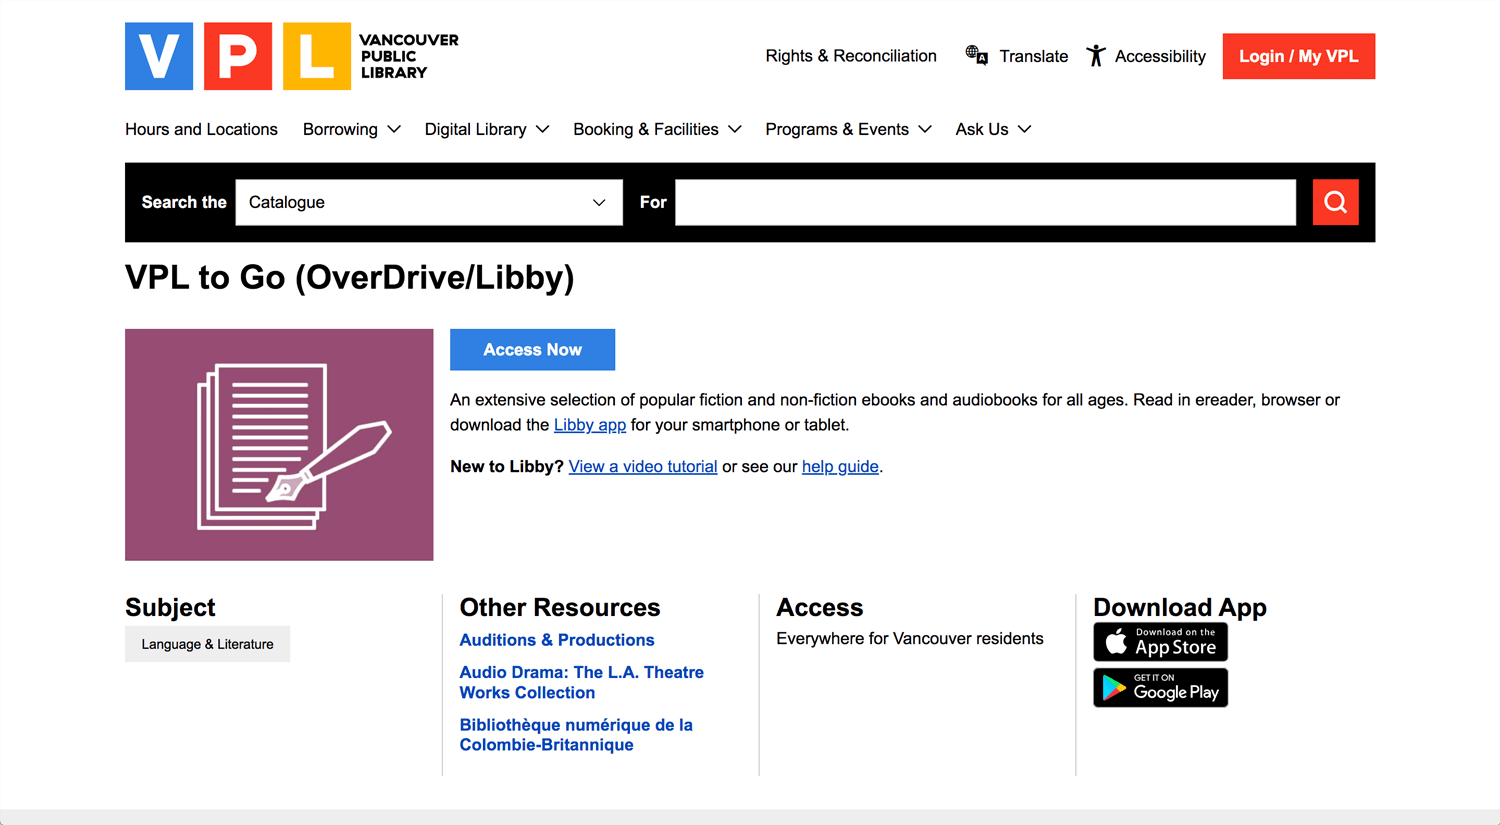Open View a video tutorial link

tap(643, 466)
